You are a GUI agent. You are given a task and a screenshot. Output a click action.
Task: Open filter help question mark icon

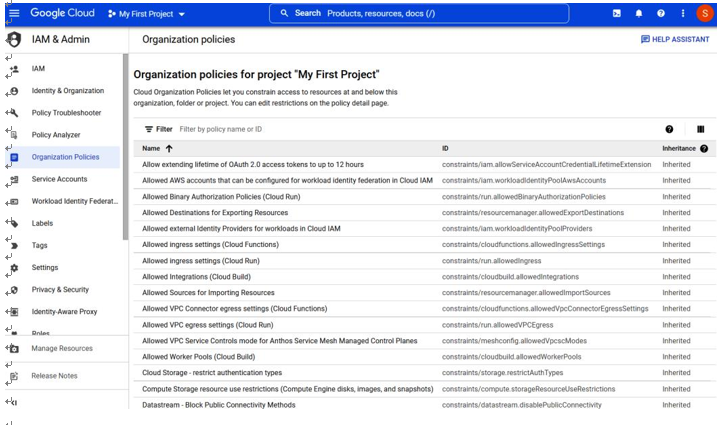pos(669,129)
